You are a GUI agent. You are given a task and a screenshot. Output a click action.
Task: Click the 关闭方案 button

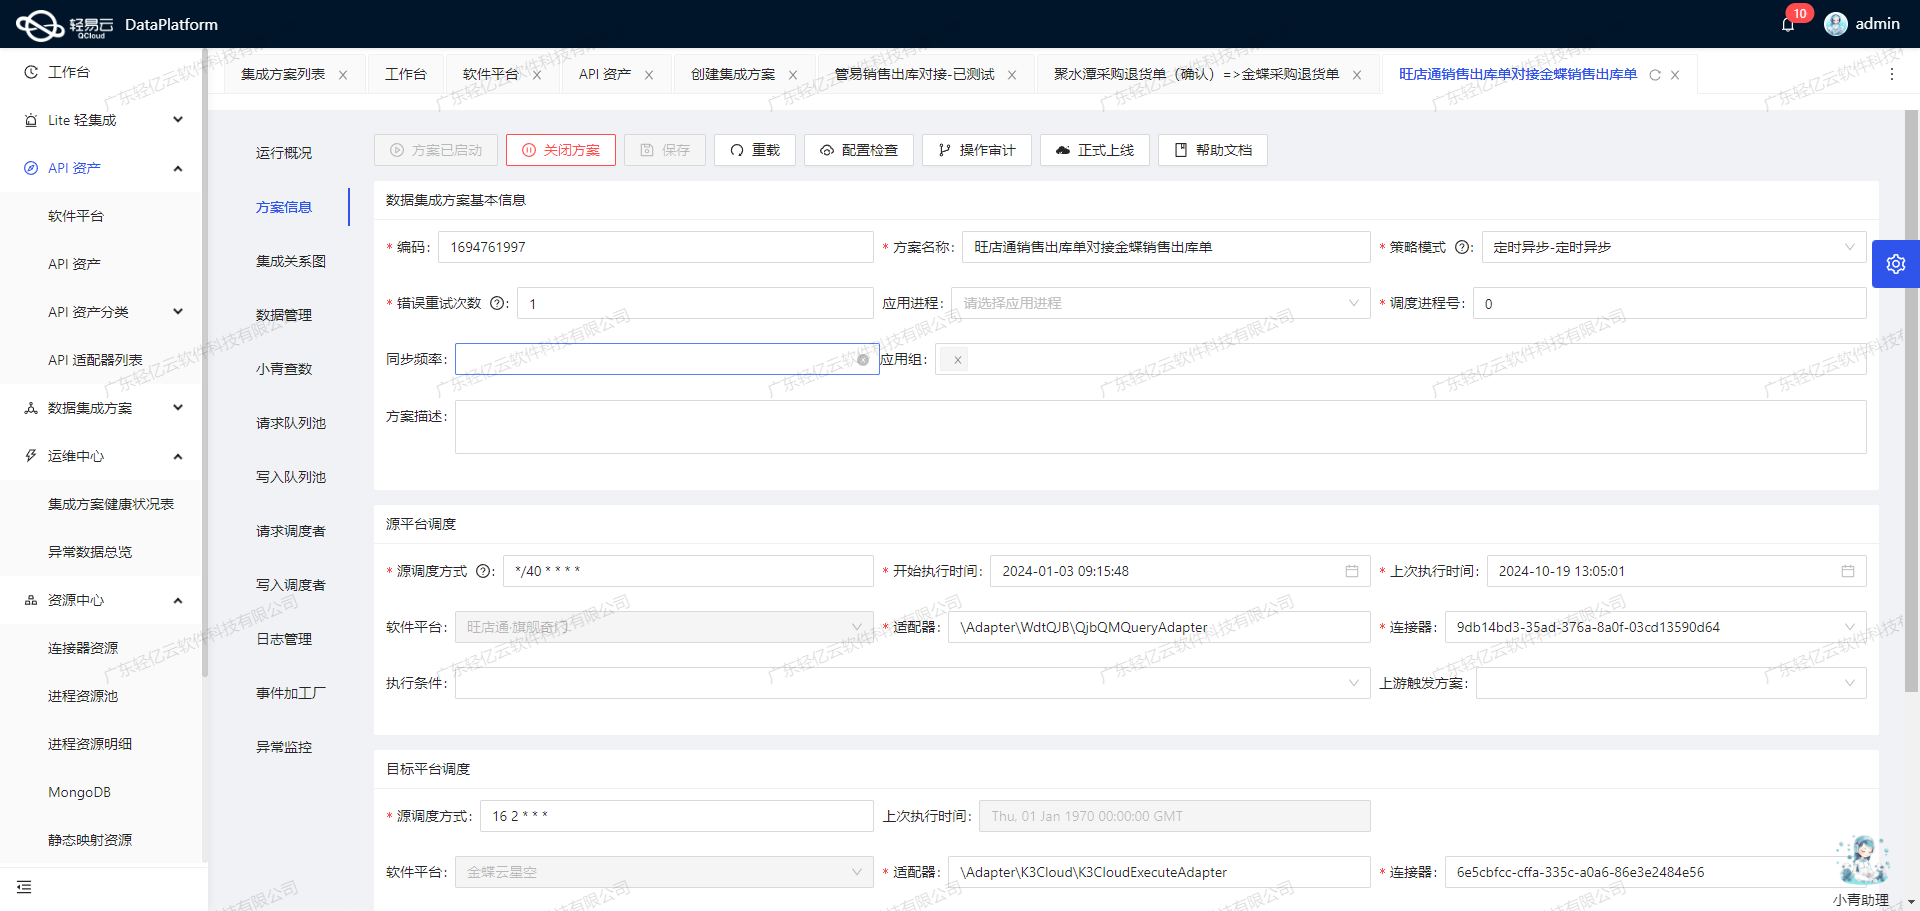[561, 150]
